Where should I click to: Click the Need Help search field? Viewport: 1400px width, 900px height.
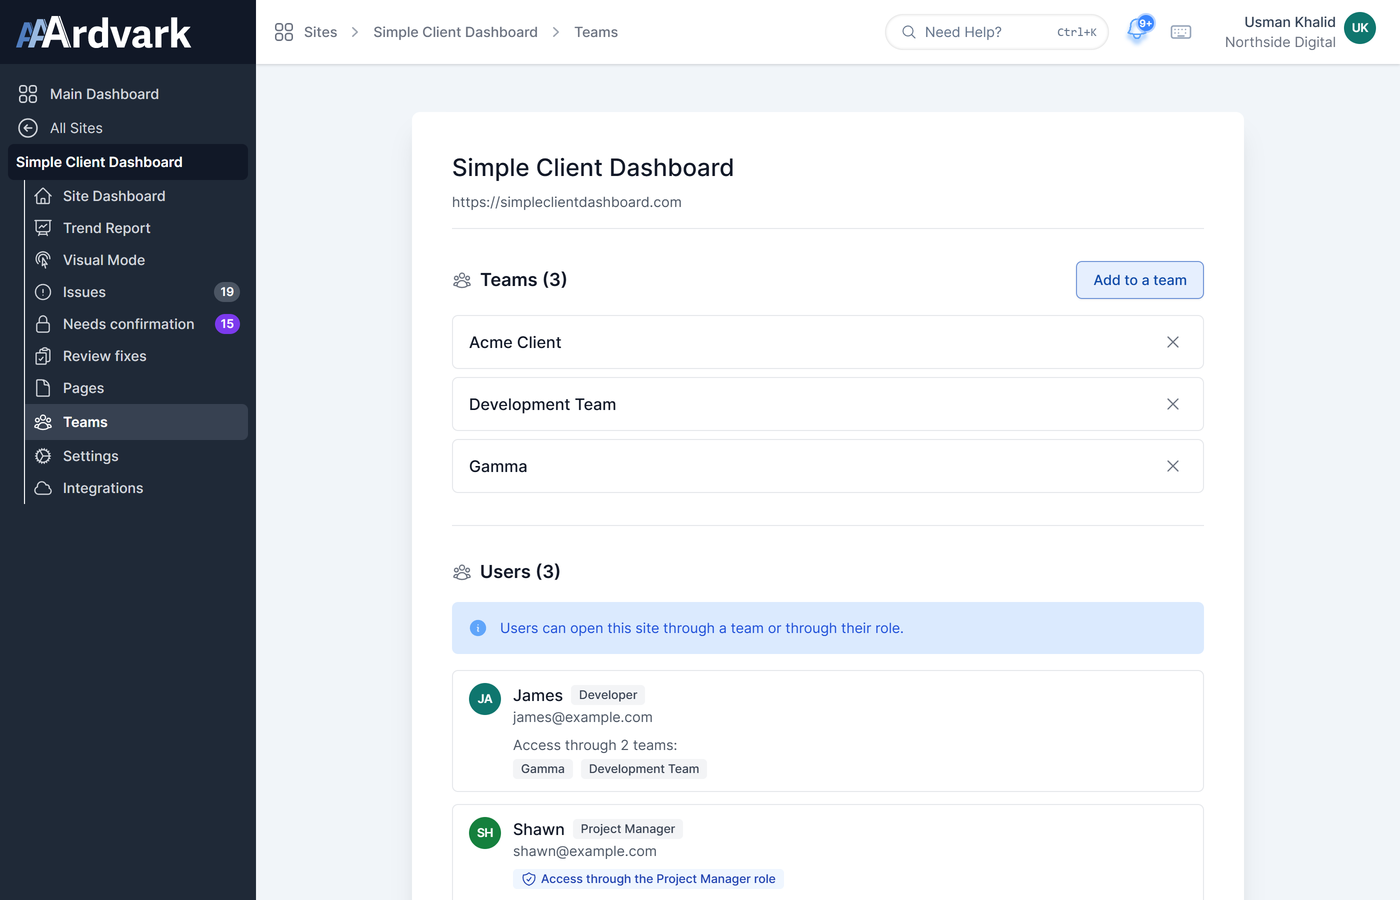click(x=997, y=32)
